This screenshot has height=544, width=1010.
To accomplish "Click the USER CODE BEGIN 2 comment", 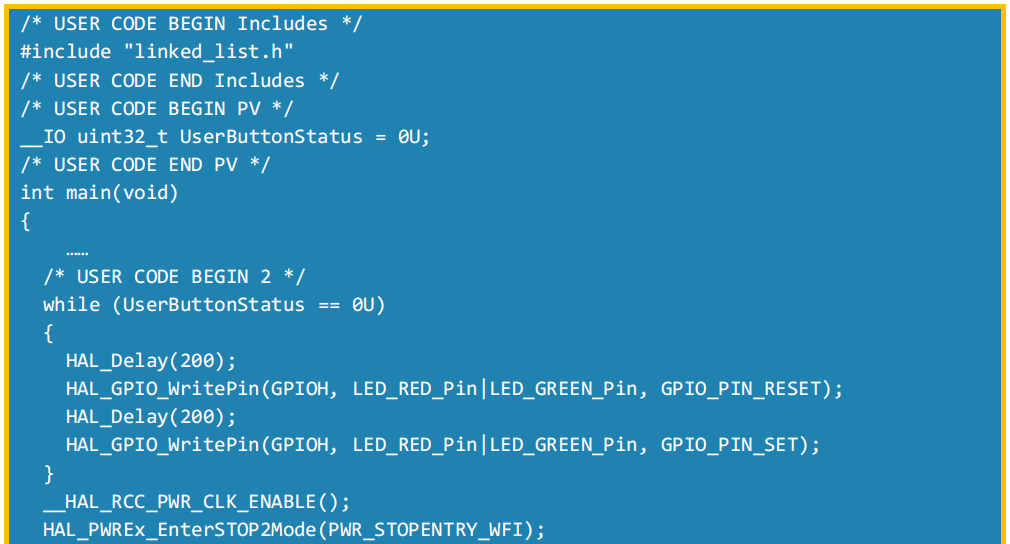I will [x=174, y=277].
